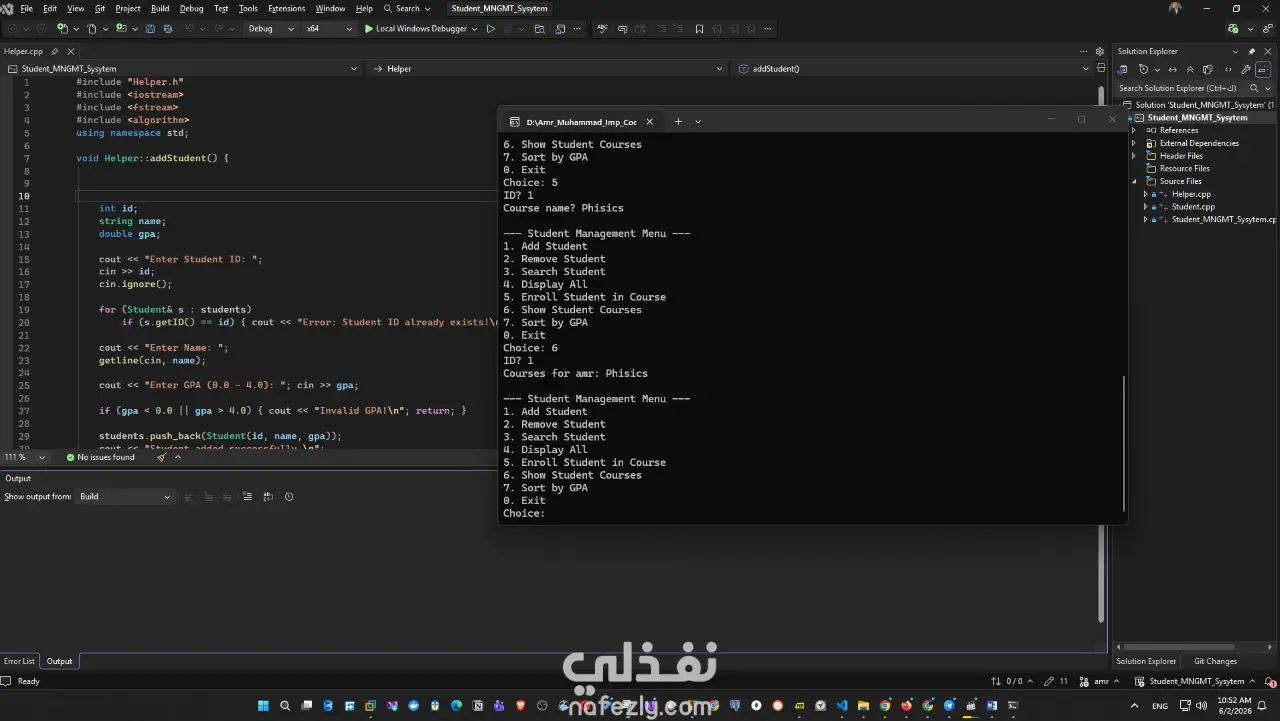Click the No issues found indicator
Screen dimensions: 1280x721
click(x=100, y=457)
